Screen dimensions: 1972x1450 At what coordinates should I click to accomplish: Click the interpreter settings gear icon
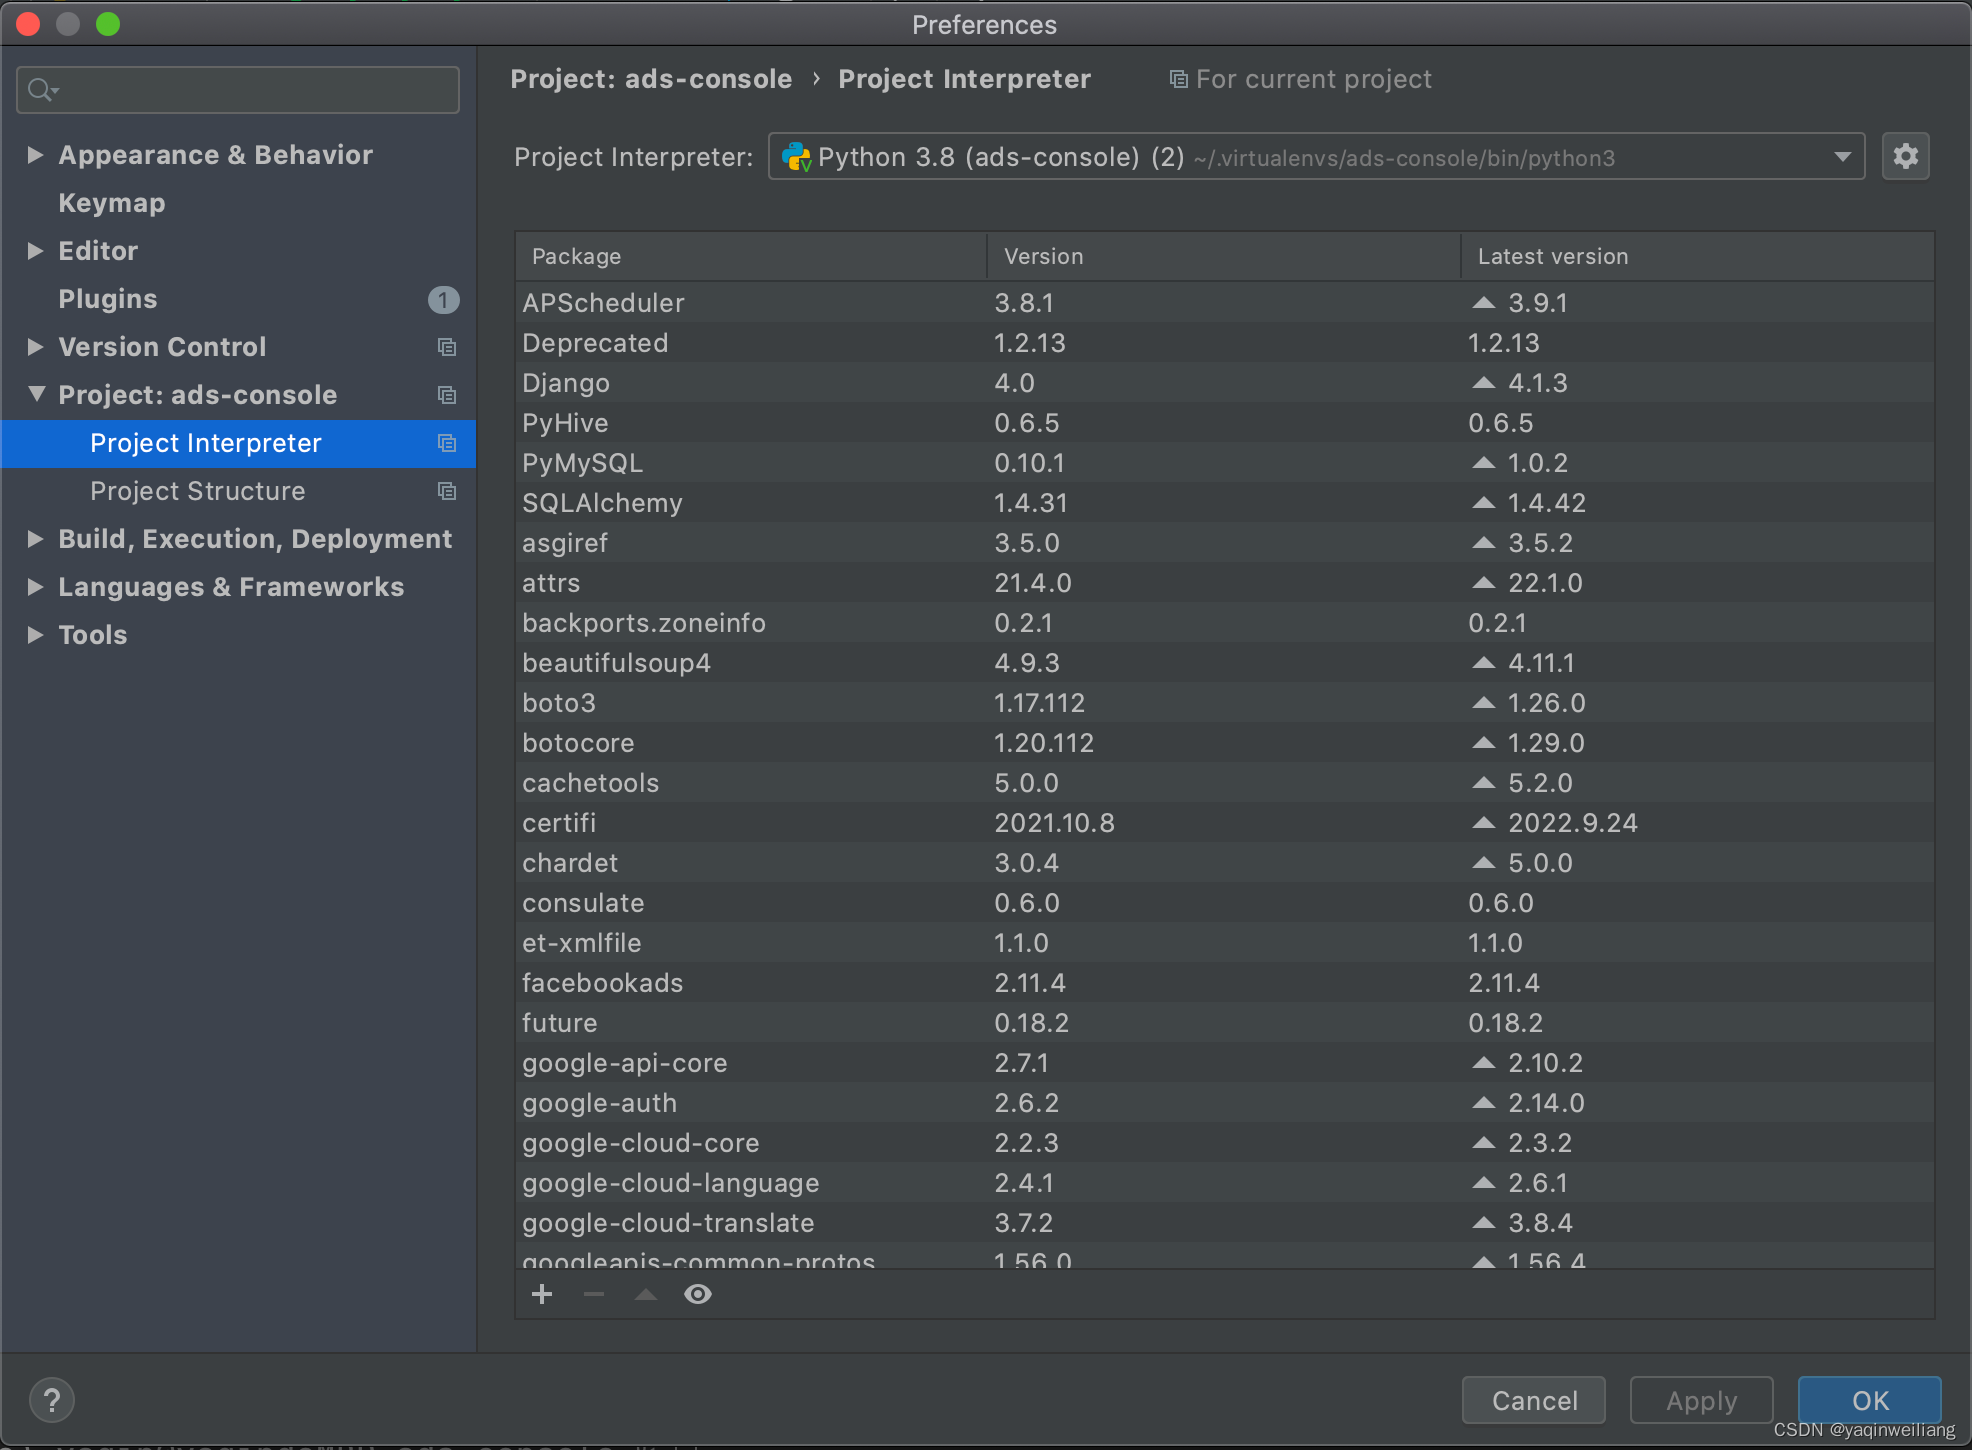1905,157
